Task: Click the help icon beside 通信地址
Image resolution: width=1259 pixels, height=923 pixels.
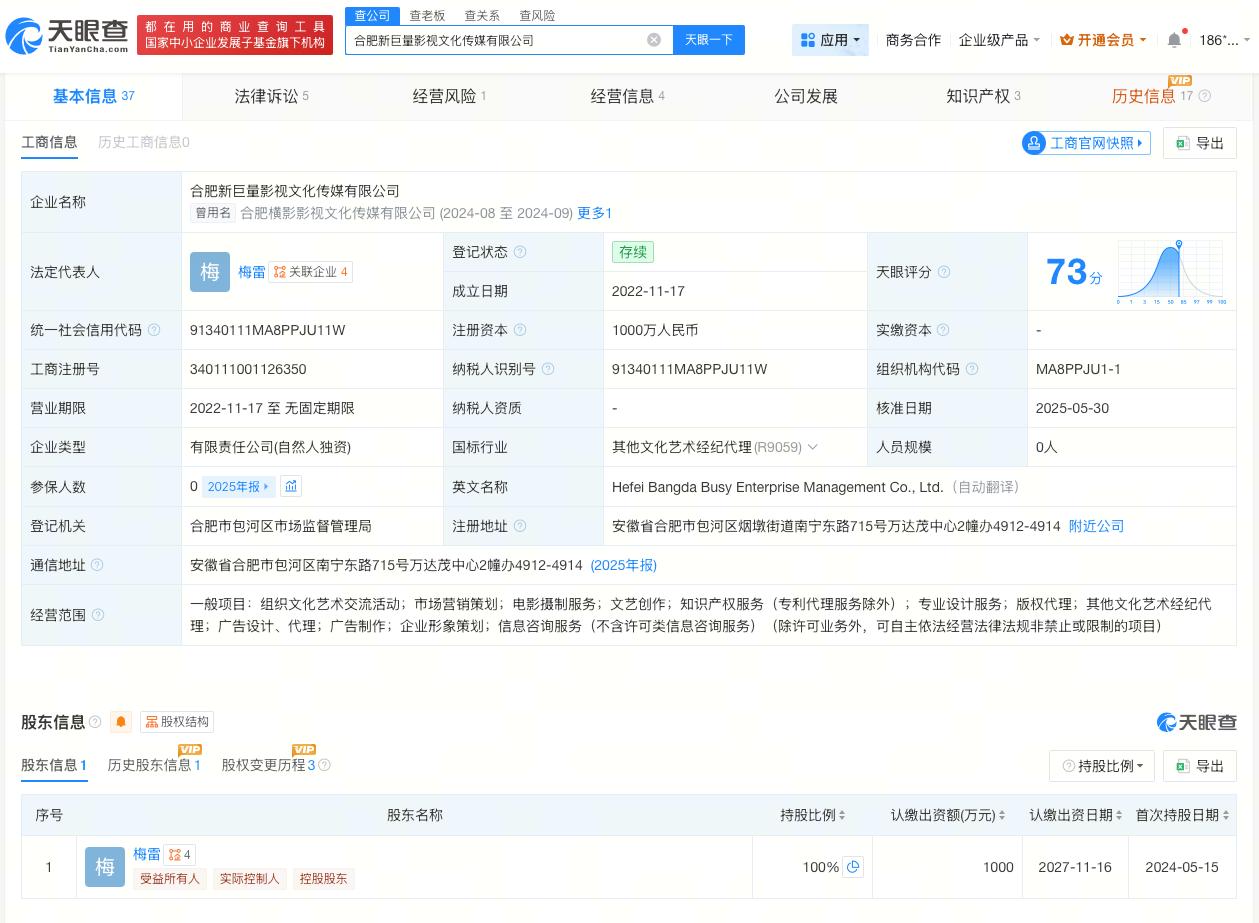Action: coord(97,565)
